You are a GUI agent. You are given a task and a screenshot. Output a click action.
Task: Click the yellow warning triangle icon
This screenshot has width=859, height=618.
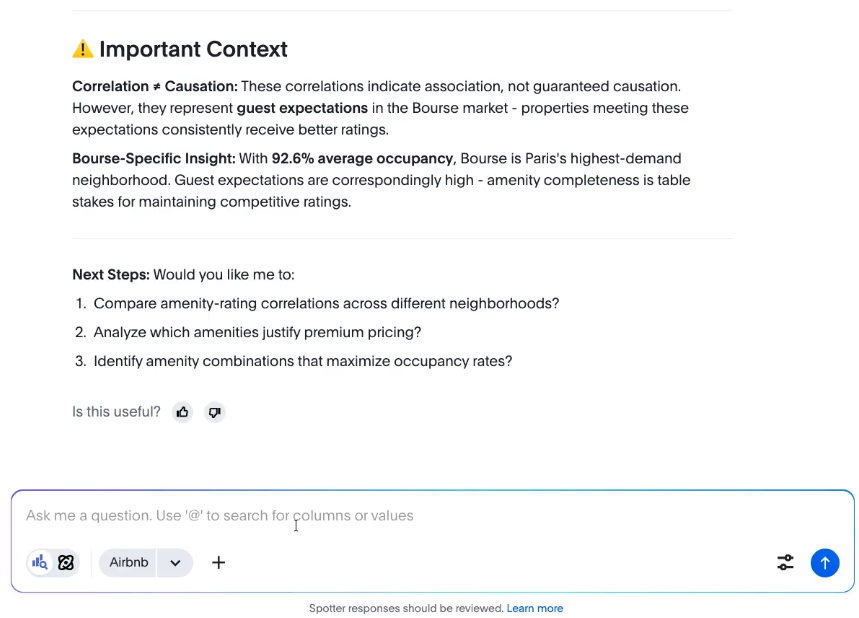[x=83, y=49]
